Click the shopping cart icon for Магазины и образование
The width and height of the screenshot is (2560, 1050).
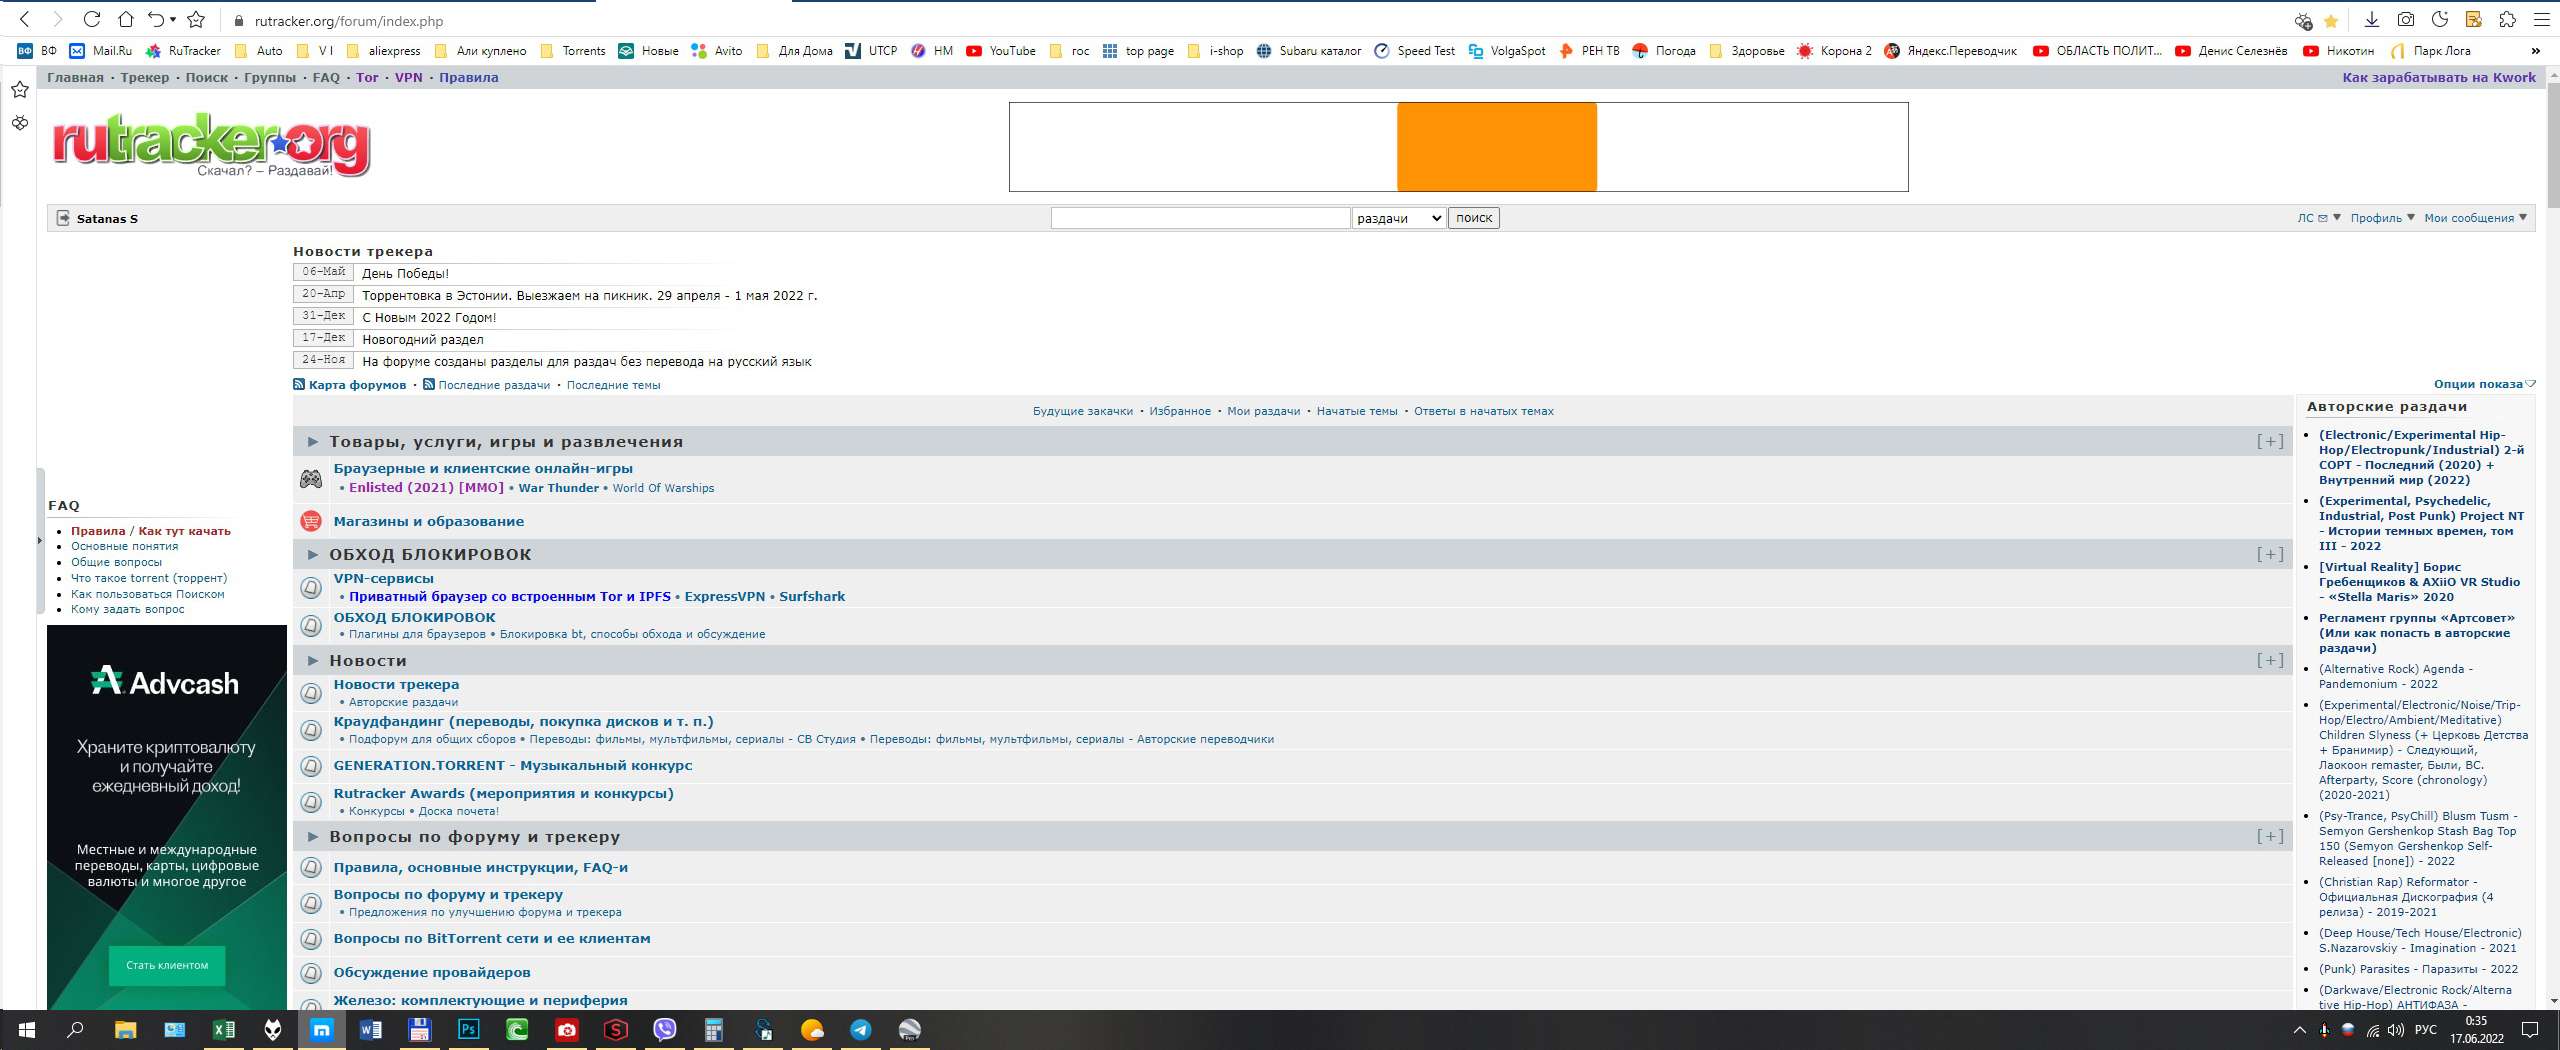311,521
